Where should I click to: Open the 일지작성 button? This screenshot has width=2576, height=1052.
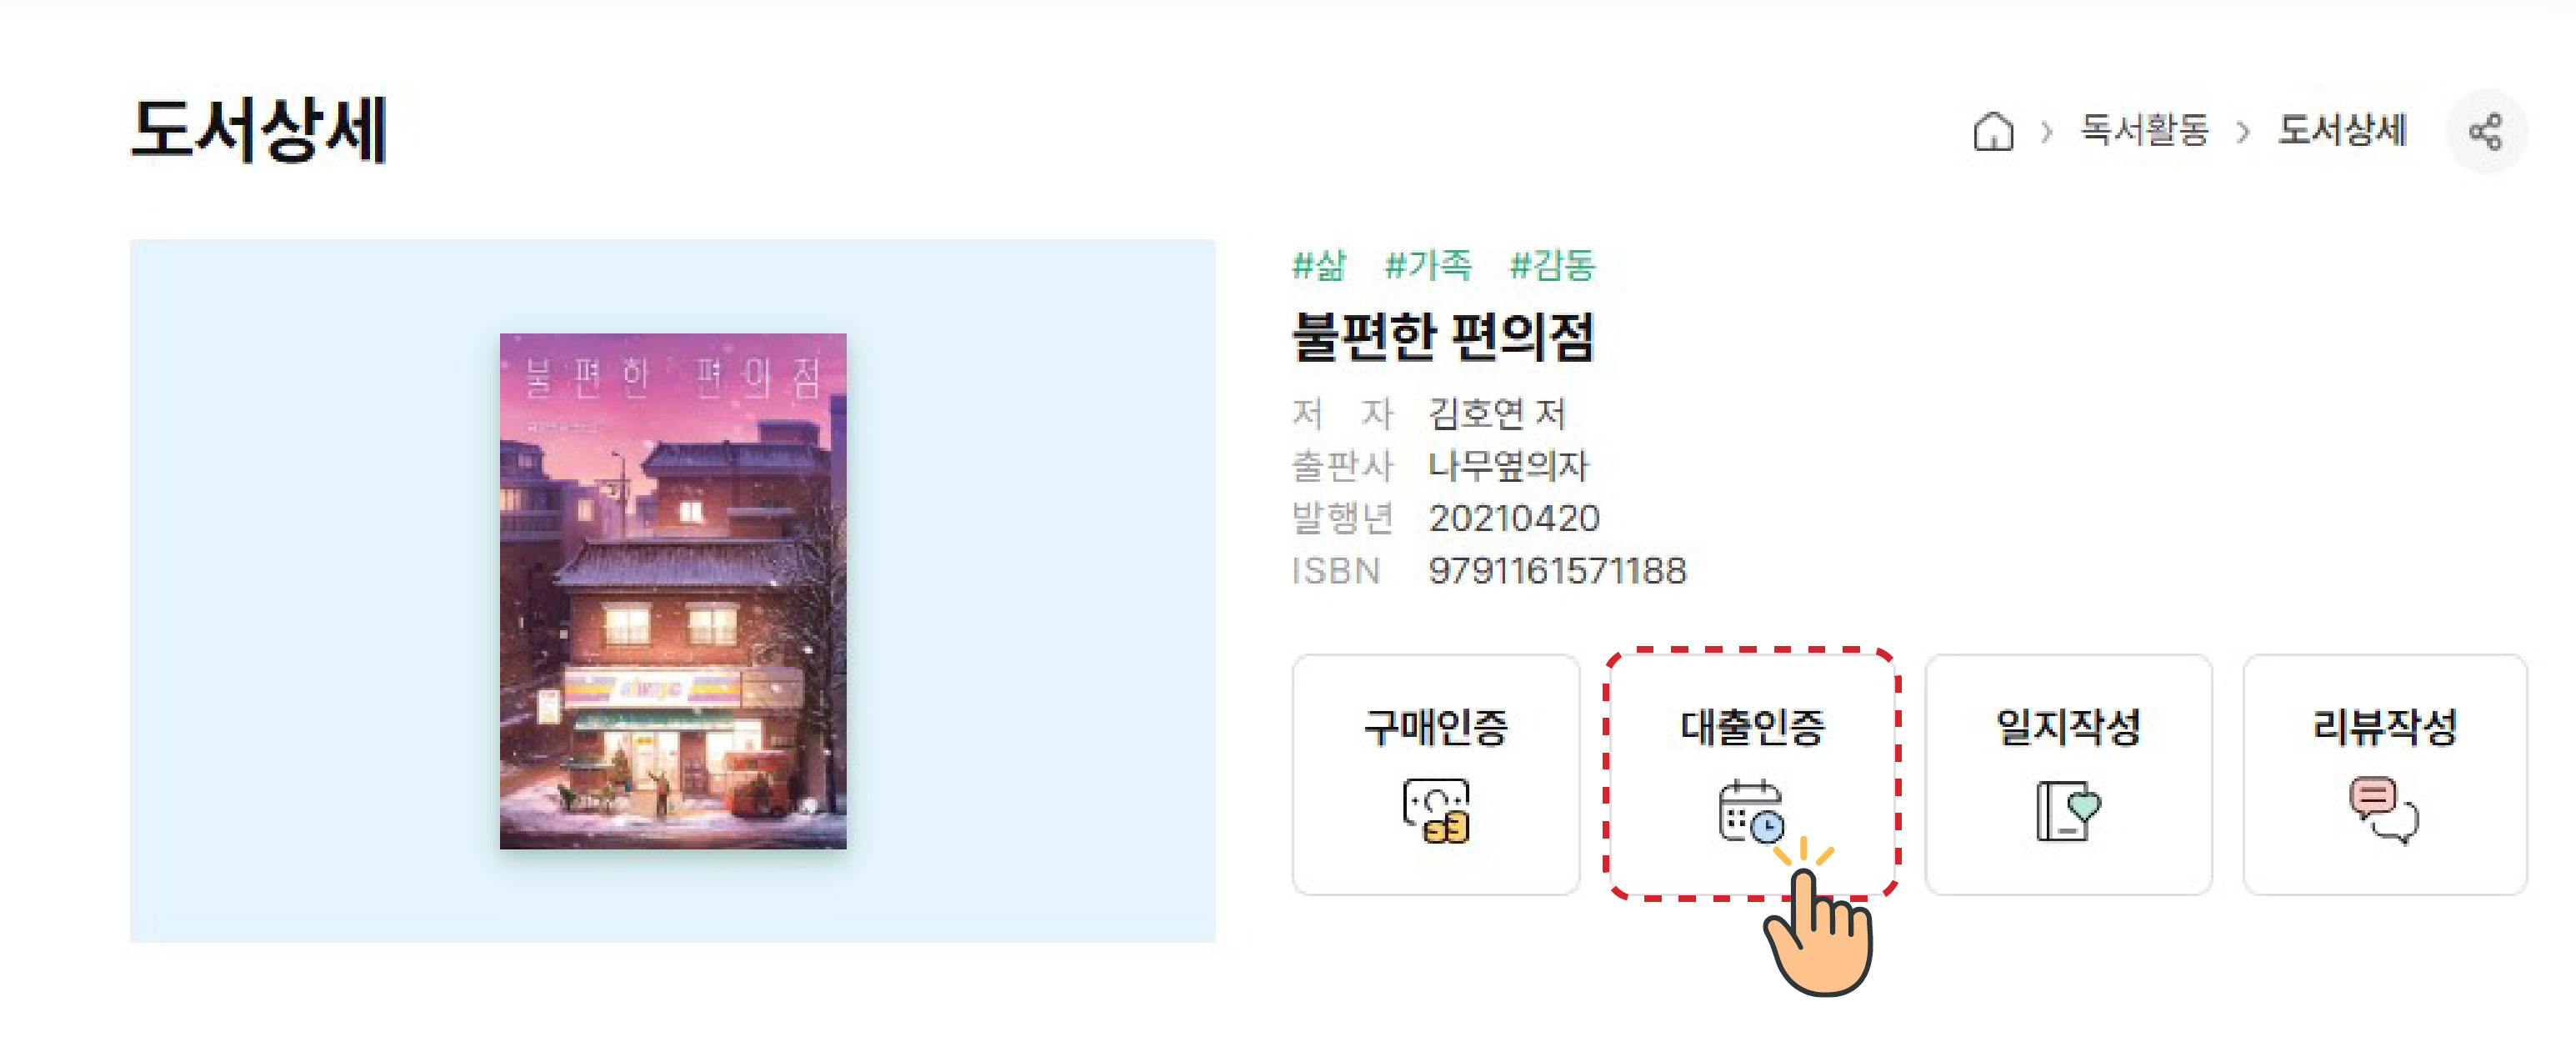[2068, 774]
